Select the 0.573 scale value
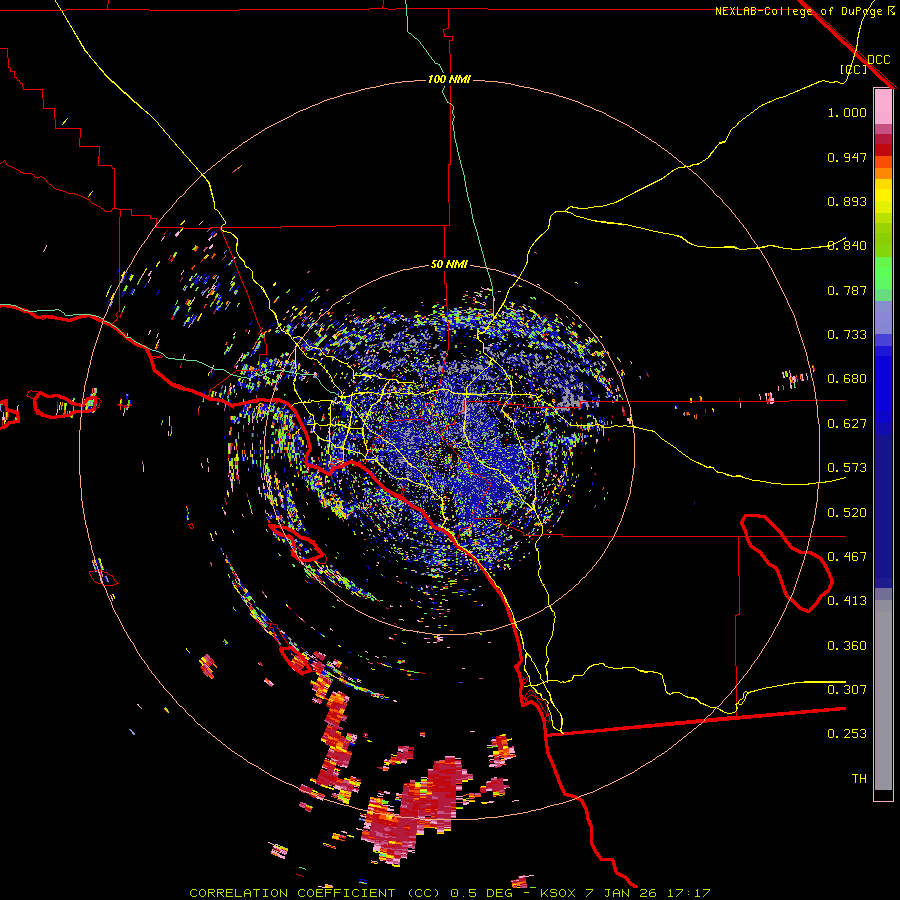The height and width of the screenshot is (900, 900). tap(847, 468)
